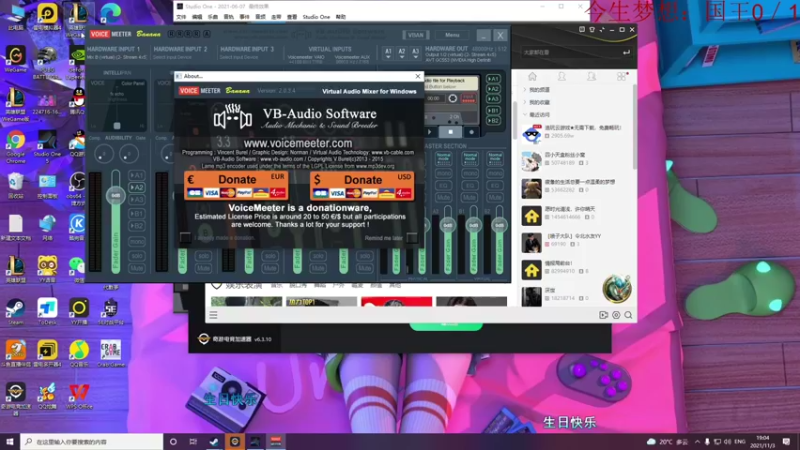The height and width of the screenshot is (450, 800).
Task: Click the Comp knob on Input 1
Action: [104, 154]
